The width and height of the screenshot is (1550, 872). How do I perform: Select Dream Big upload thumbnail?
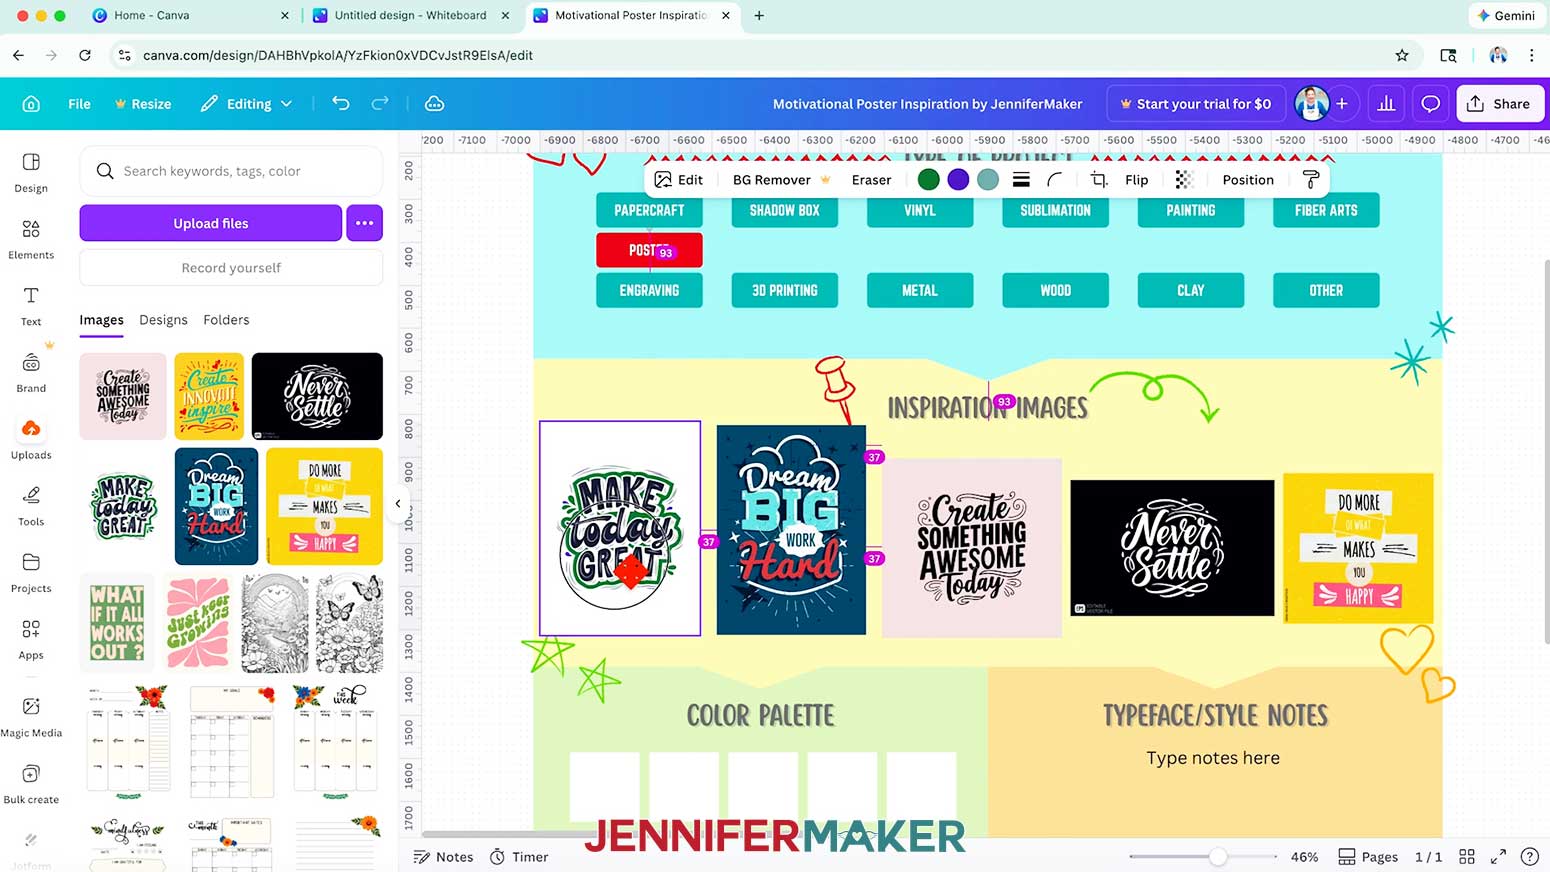click(216, 506)
